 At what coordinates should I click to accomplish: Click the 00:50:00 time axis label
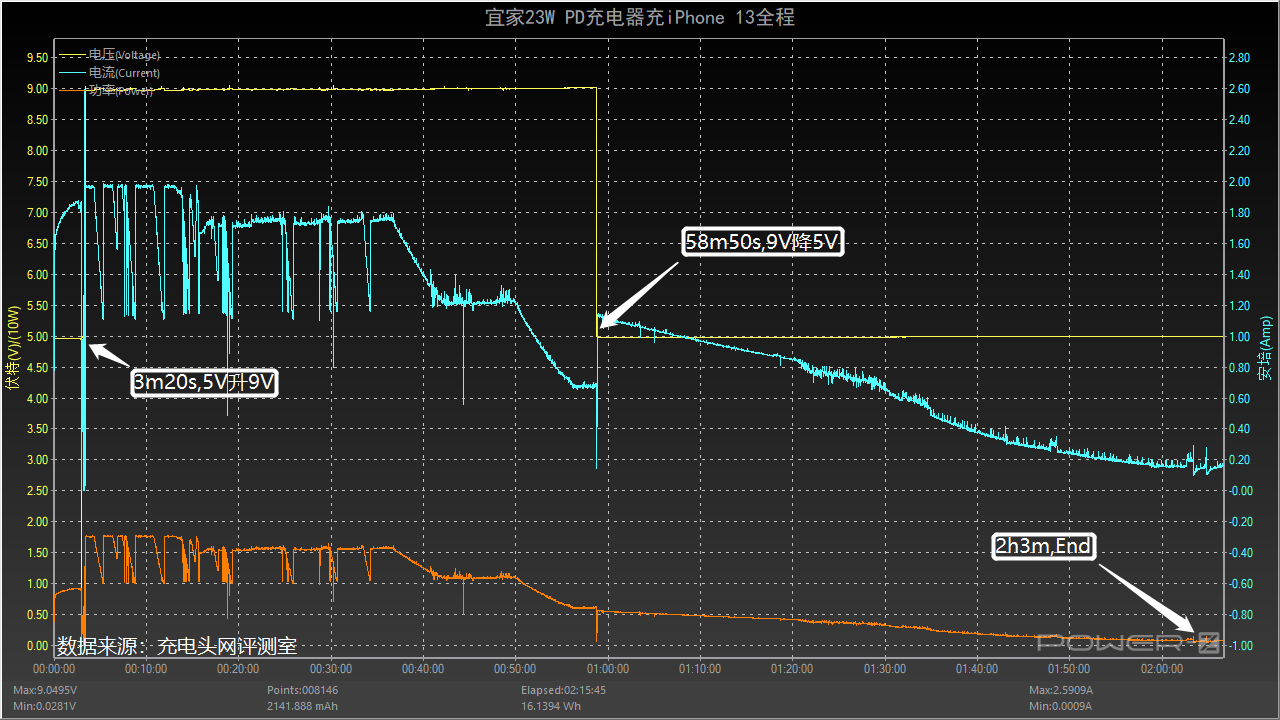[x=515, y=668]
